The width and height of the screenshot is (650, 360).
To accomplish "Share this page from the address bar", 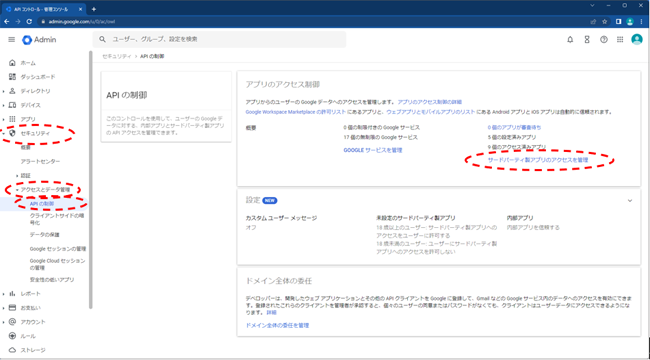I will tap(594, 22).
